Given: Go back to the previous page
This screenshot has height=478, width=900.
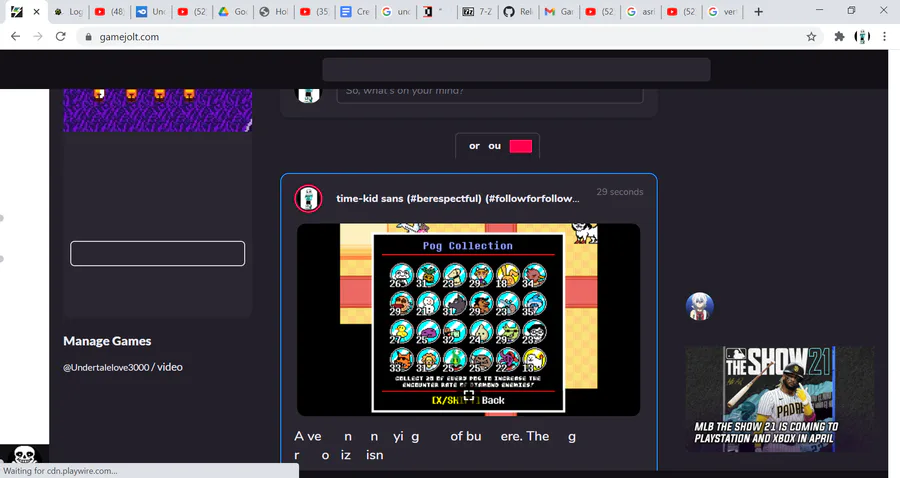Looking at the screenshot, I should (x=15, y=37).
